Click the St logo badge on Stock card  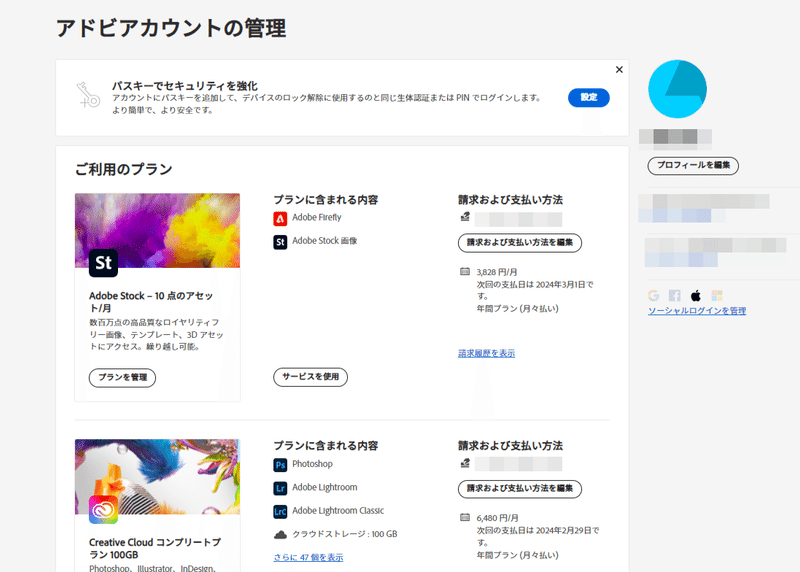tap(104, 263)
